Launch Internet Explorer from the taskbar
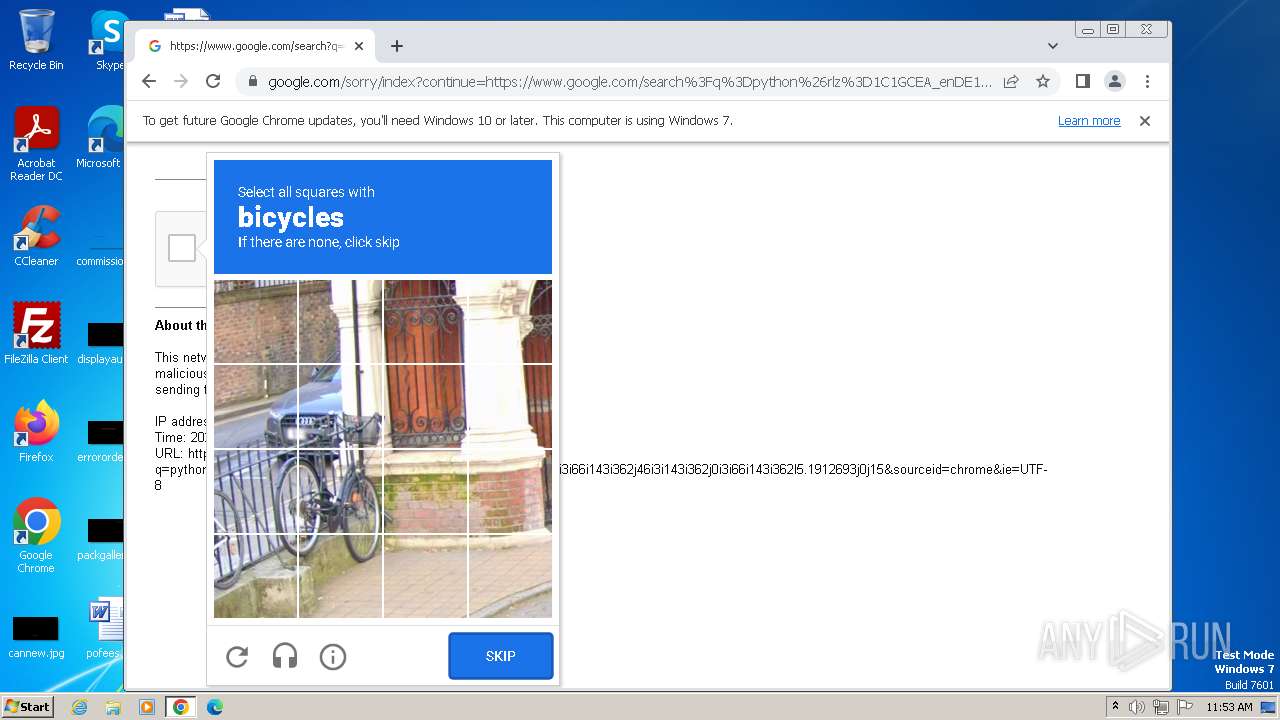This screenshot has height=720, width=1280. pyautogui.click(x=80, y=707)
